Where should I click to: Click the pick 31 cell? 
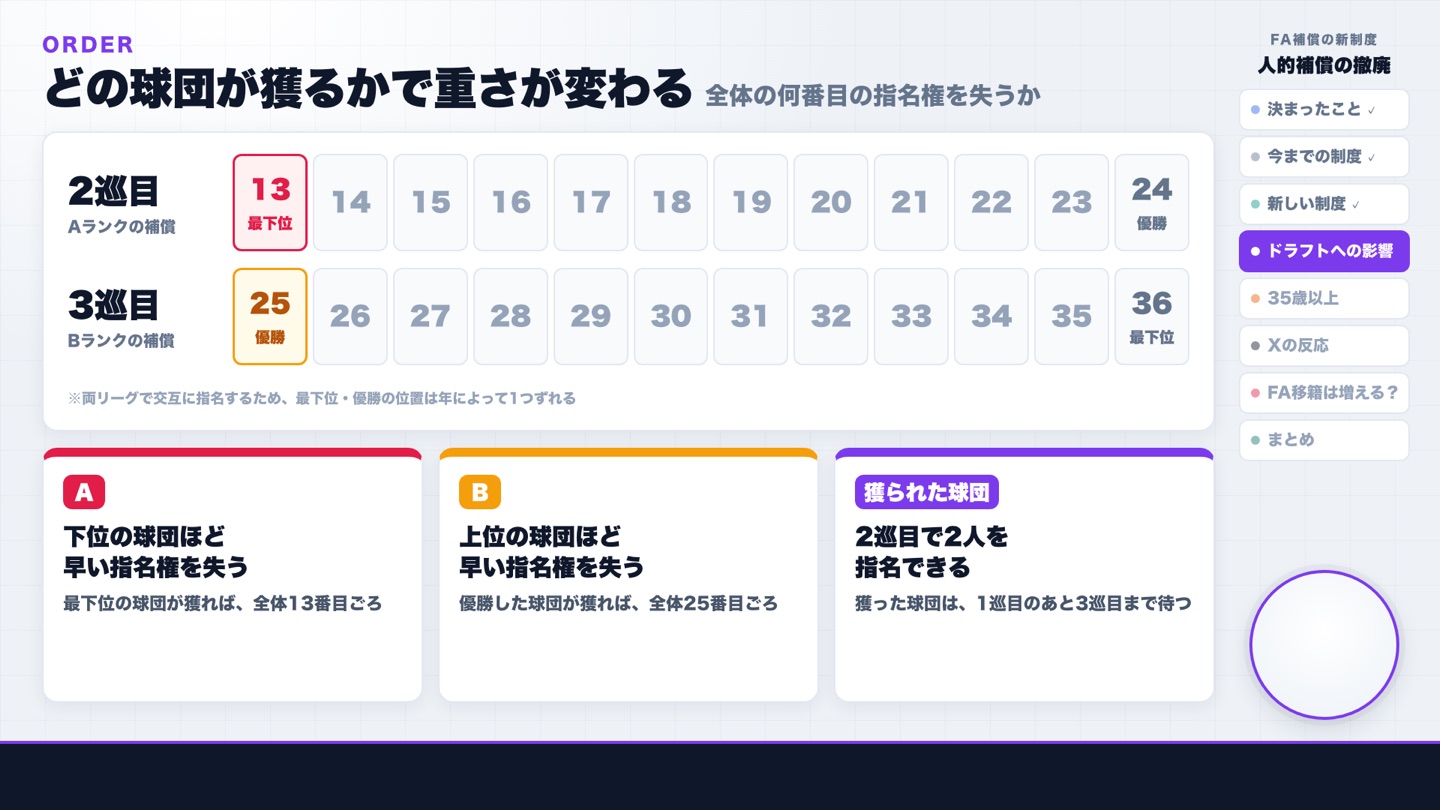pos(751,316)
